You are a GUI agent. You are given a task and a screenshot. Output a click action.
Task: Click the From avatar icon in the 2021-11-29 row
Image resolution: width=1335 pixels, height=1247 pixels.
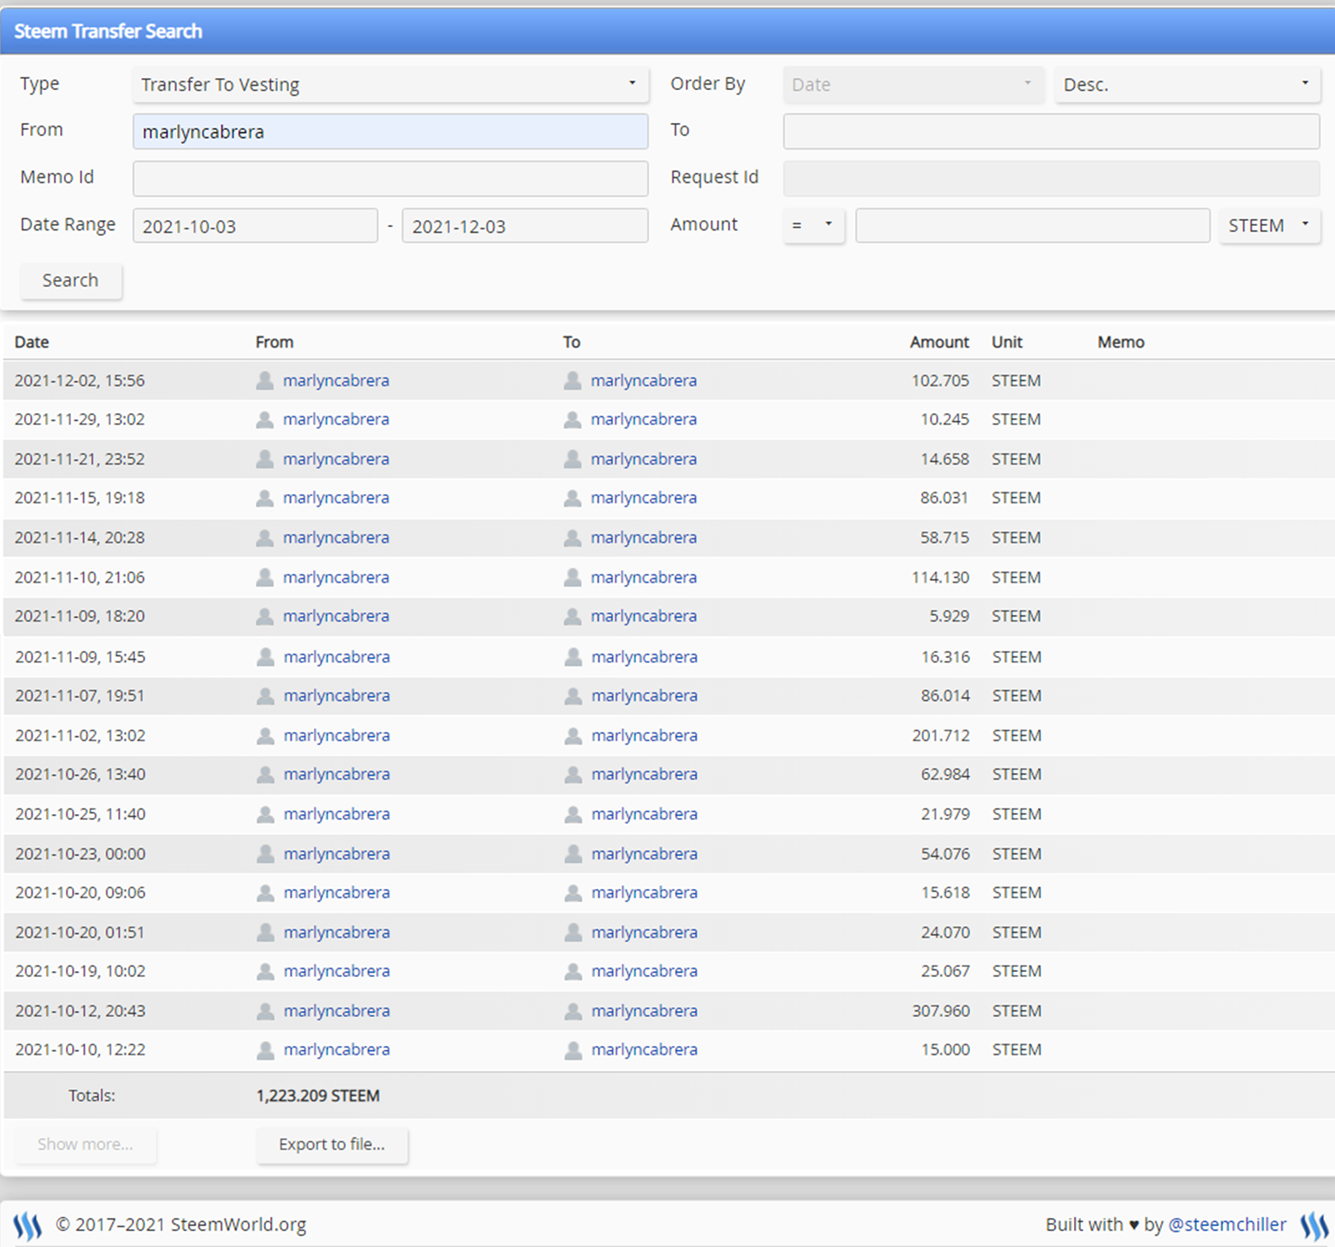265,420
